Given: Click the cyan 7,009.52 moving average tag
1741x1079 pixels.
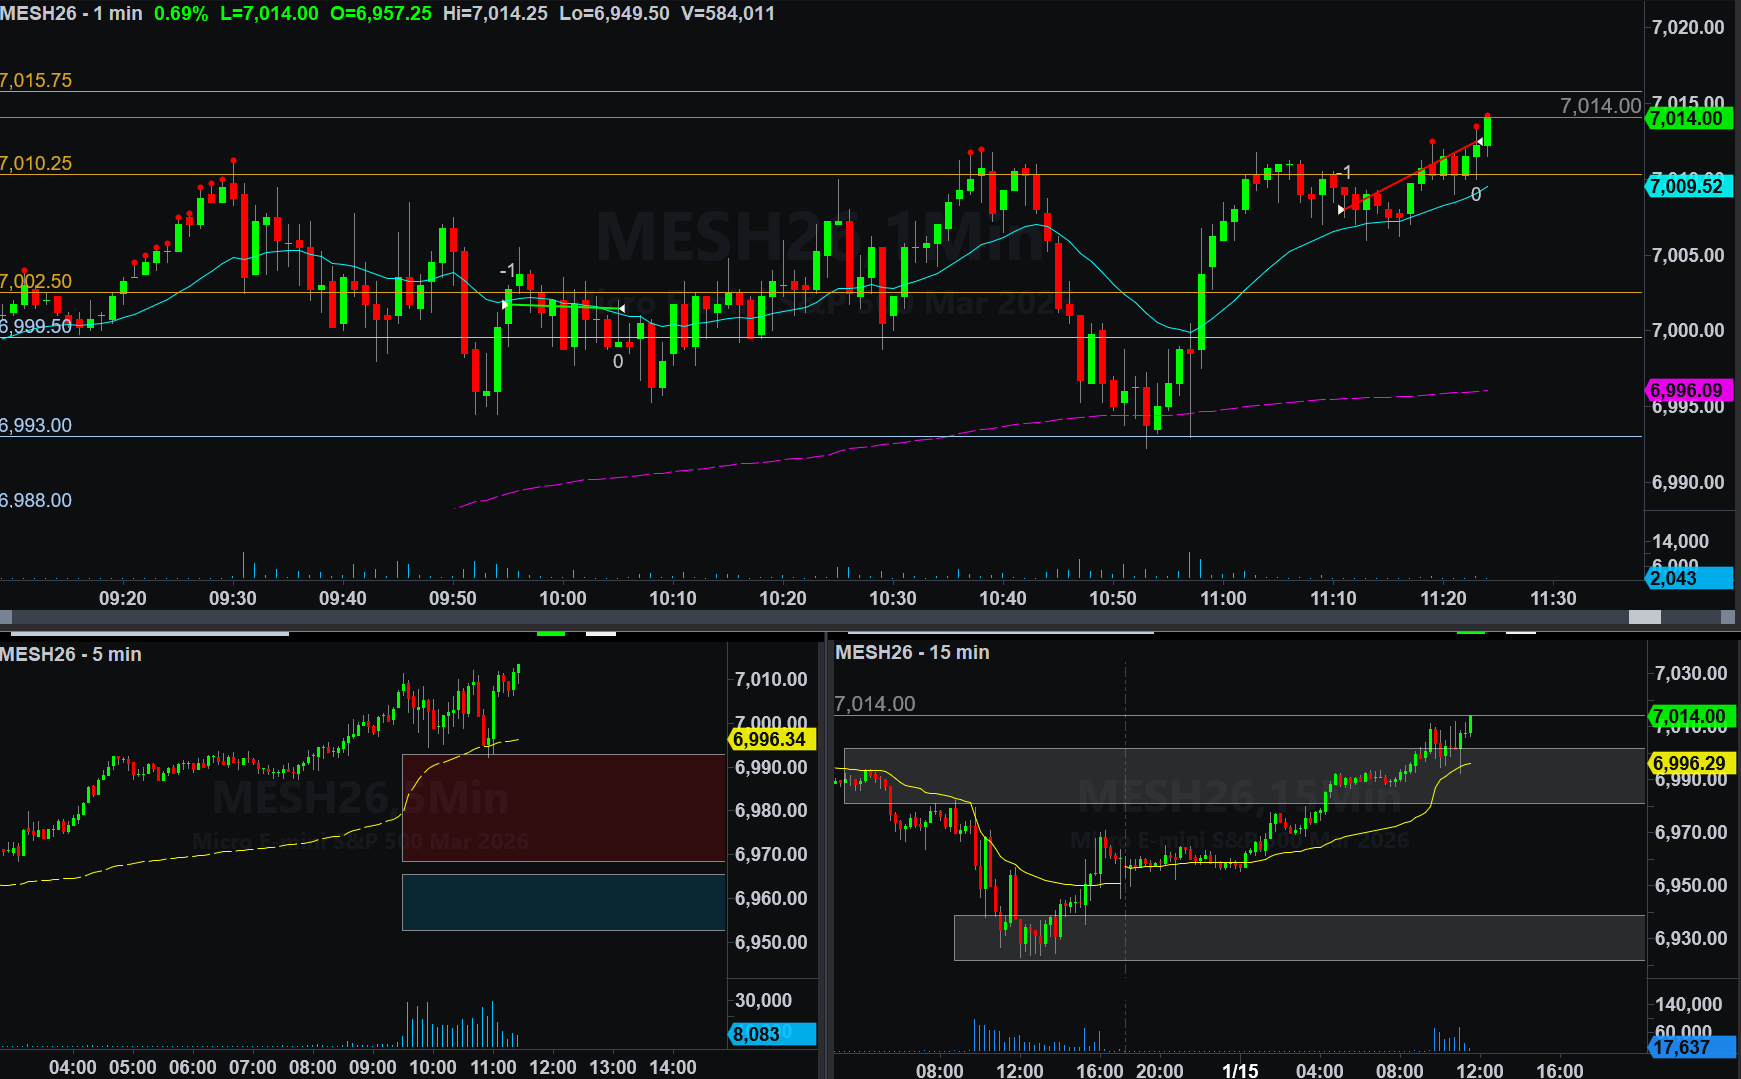Looking at the screenshot, I should (x=1688, y=186).
